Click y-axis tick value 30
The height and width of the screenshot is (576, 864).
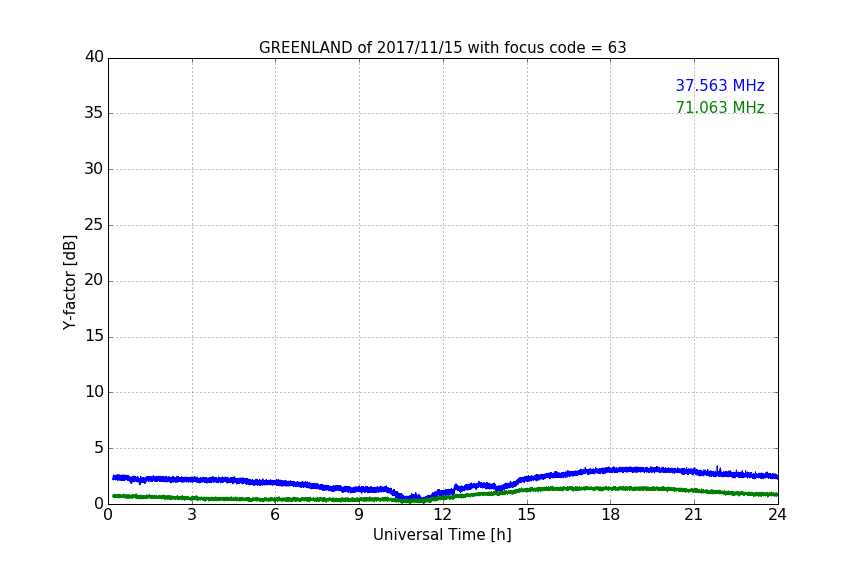point(94,169)
